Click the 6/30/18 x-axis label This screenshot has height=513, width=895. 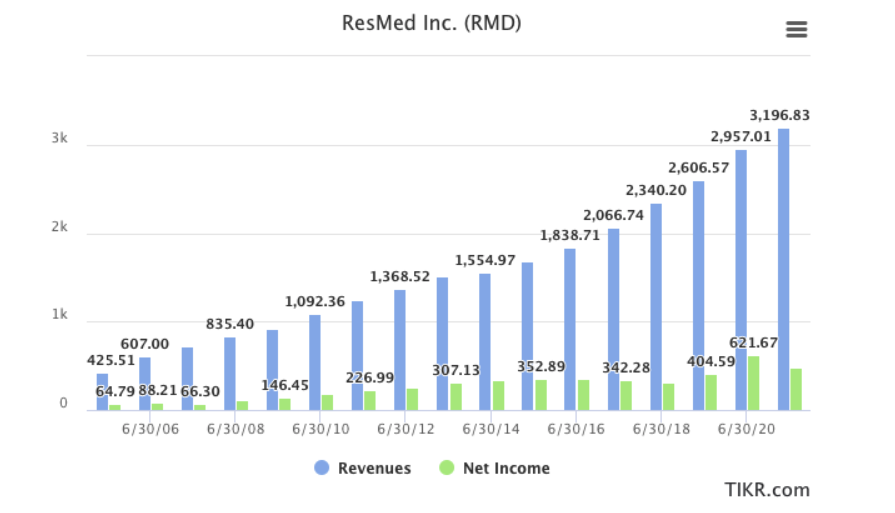[x=661, y=429]
